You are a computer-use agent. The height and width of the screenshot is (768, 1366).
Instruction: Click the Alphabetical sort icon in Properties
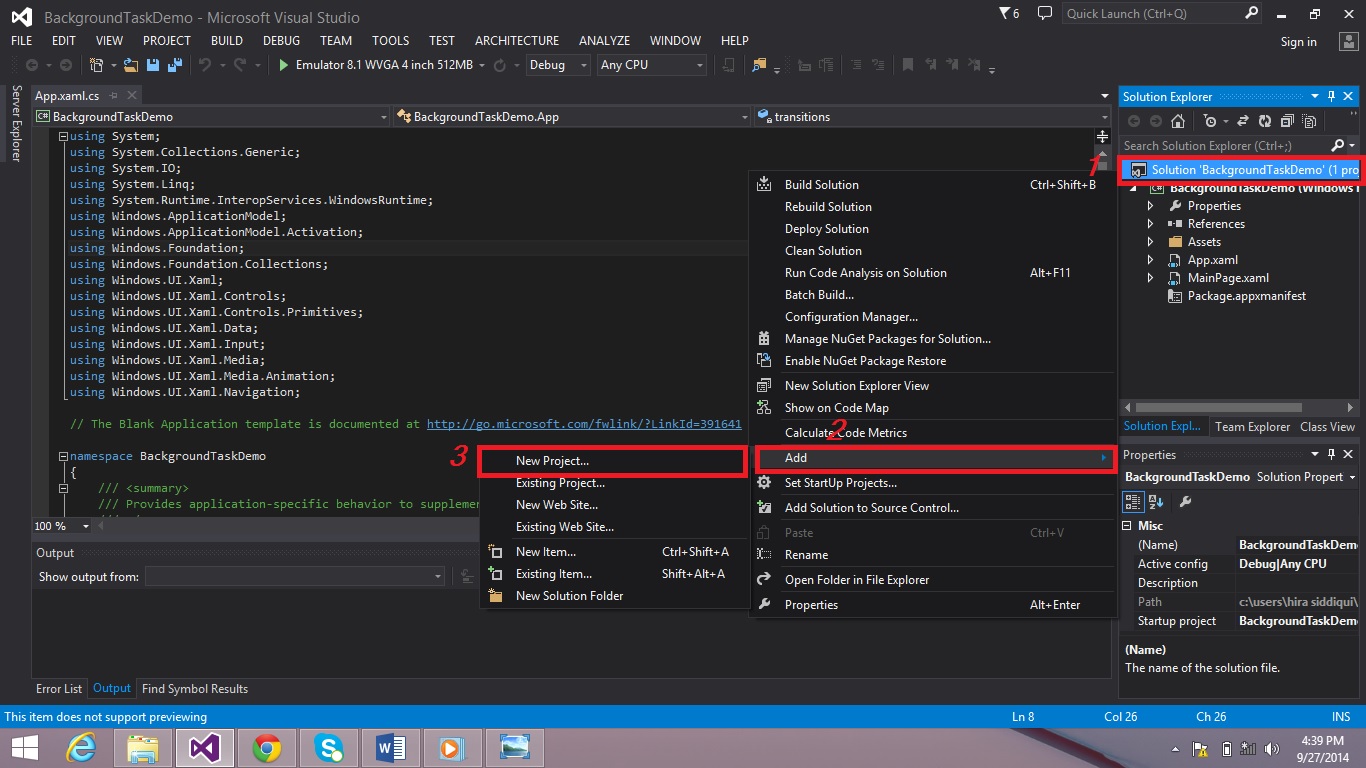click(1156, 502)
